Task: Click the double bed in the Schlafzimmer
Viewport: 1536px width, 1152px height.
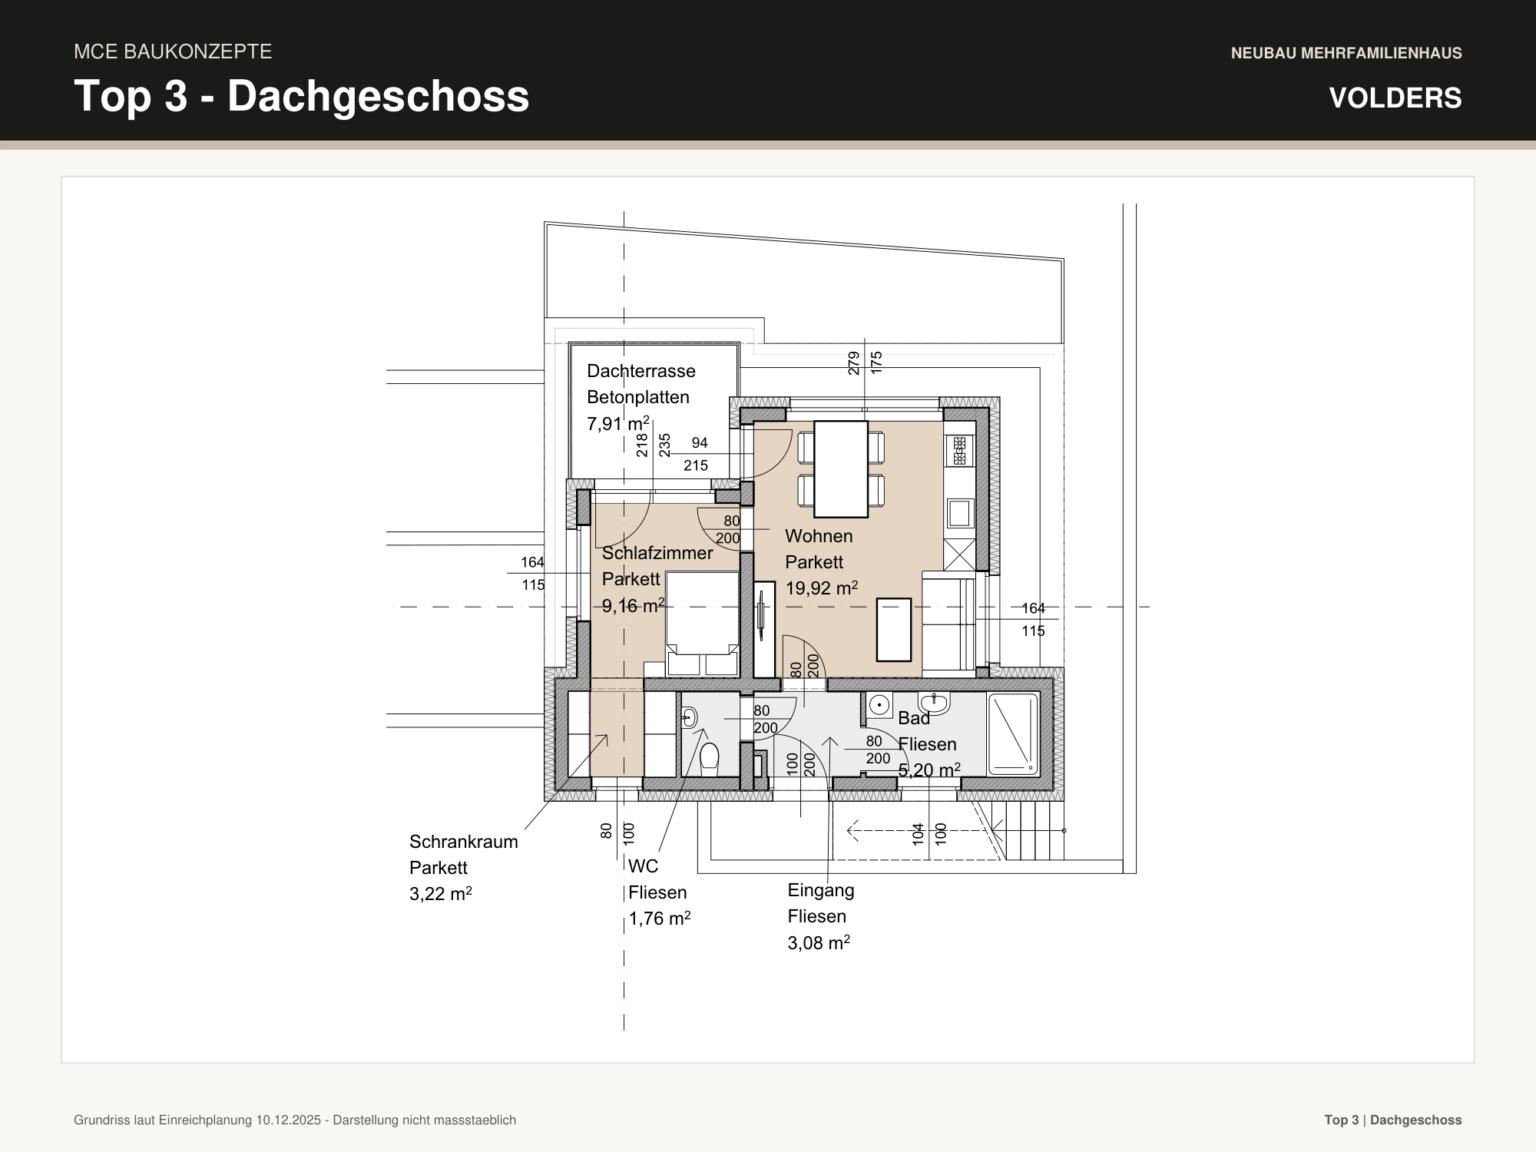Action: pyautogui.click(x=702, y=624)
